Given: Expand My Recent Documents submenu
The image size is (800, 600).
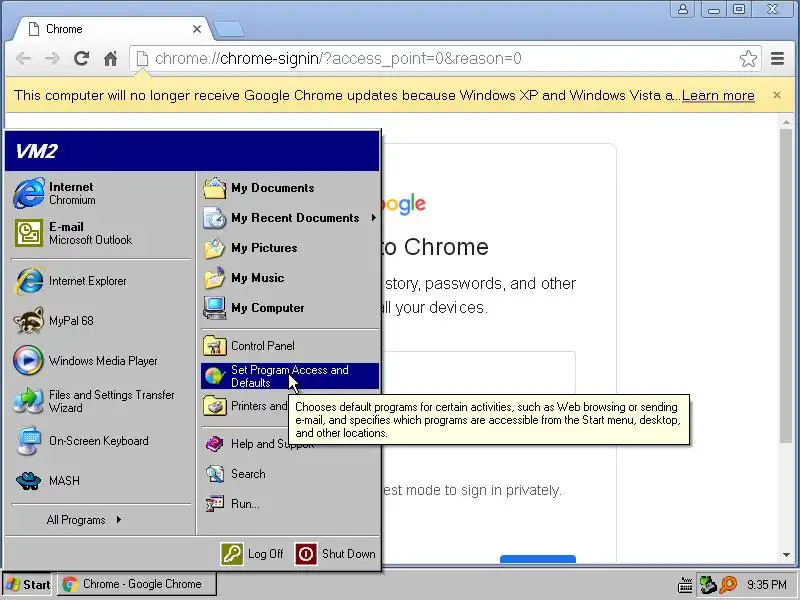Looking at the screenshot, I should click(289, 218).
